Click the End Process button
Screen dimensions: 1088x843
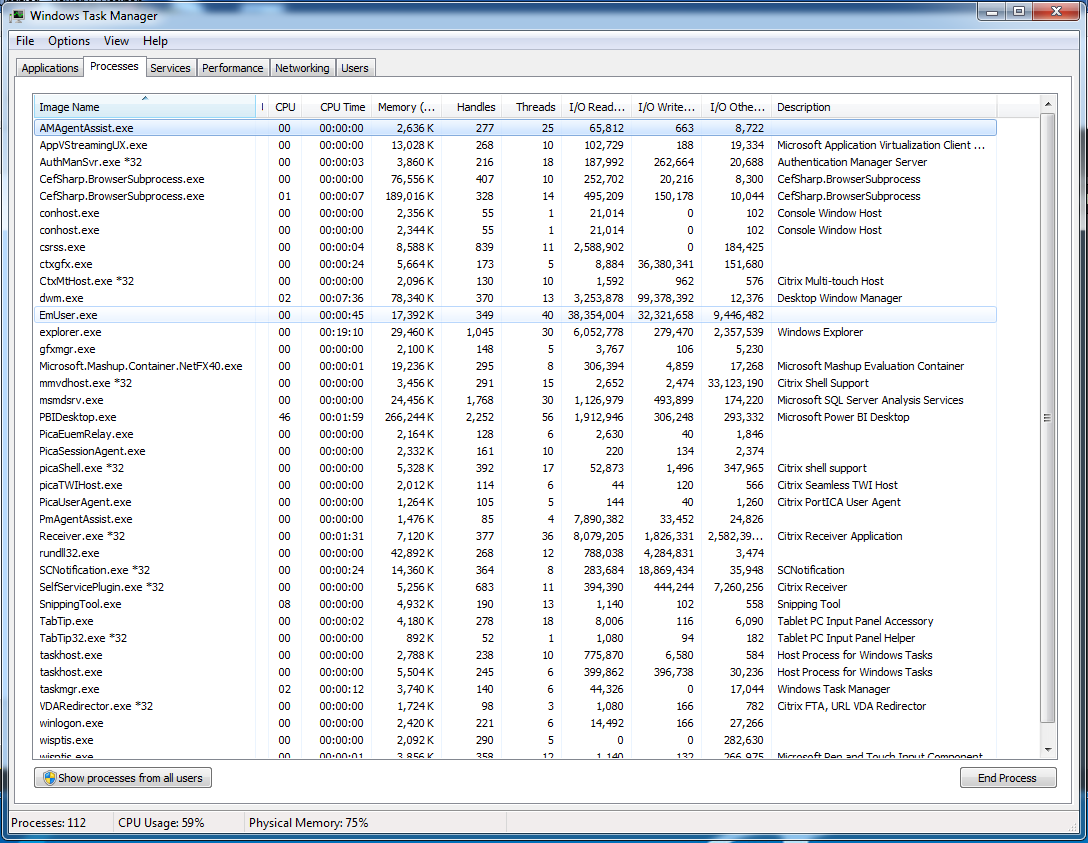1008,778
